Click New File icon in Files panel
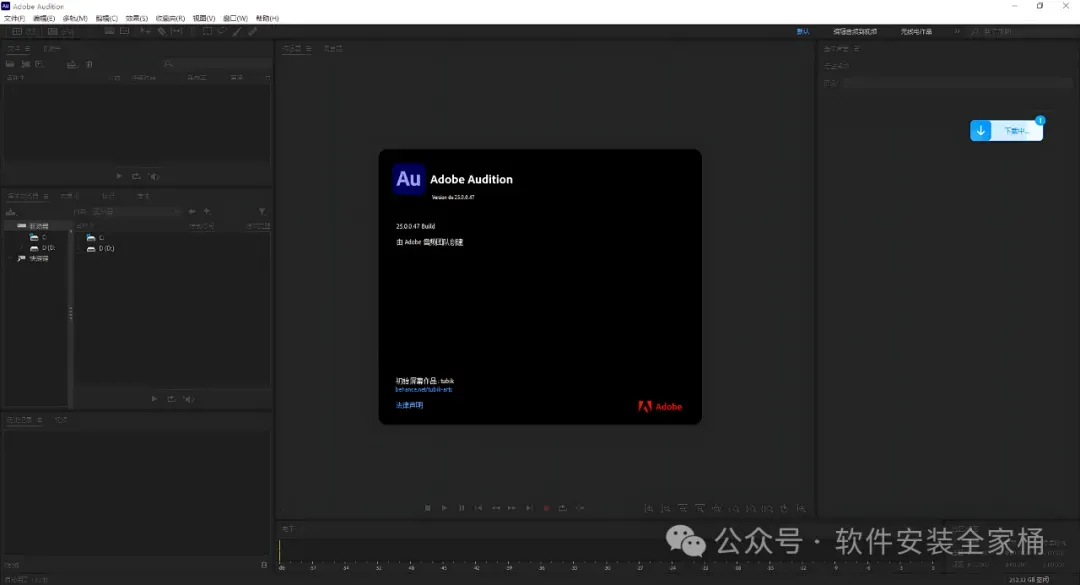The height and width of the screenshot is (585, 1080). 39,64
